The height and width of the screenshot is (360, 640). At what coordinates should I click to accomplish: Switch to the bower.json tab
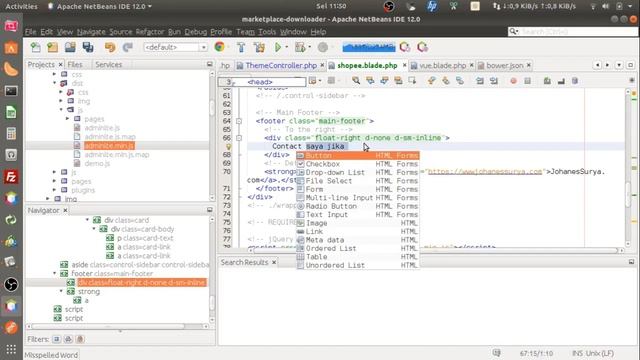(504, 65)
